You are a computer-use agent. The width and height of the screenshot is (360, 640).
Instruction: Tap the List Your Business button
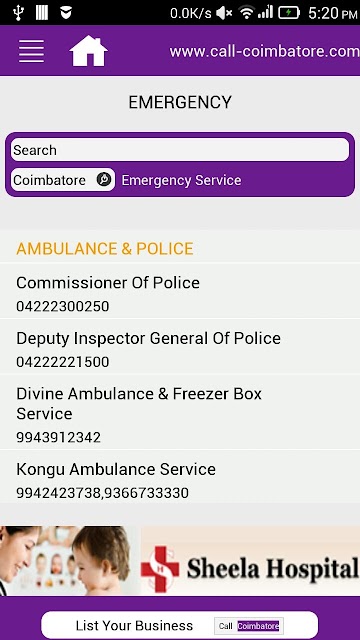click(180, 625)
